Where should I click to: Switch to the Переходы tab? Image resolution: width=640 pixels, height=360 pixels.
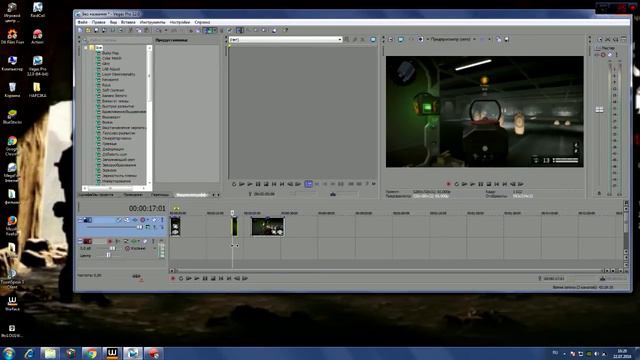(160, 195)
